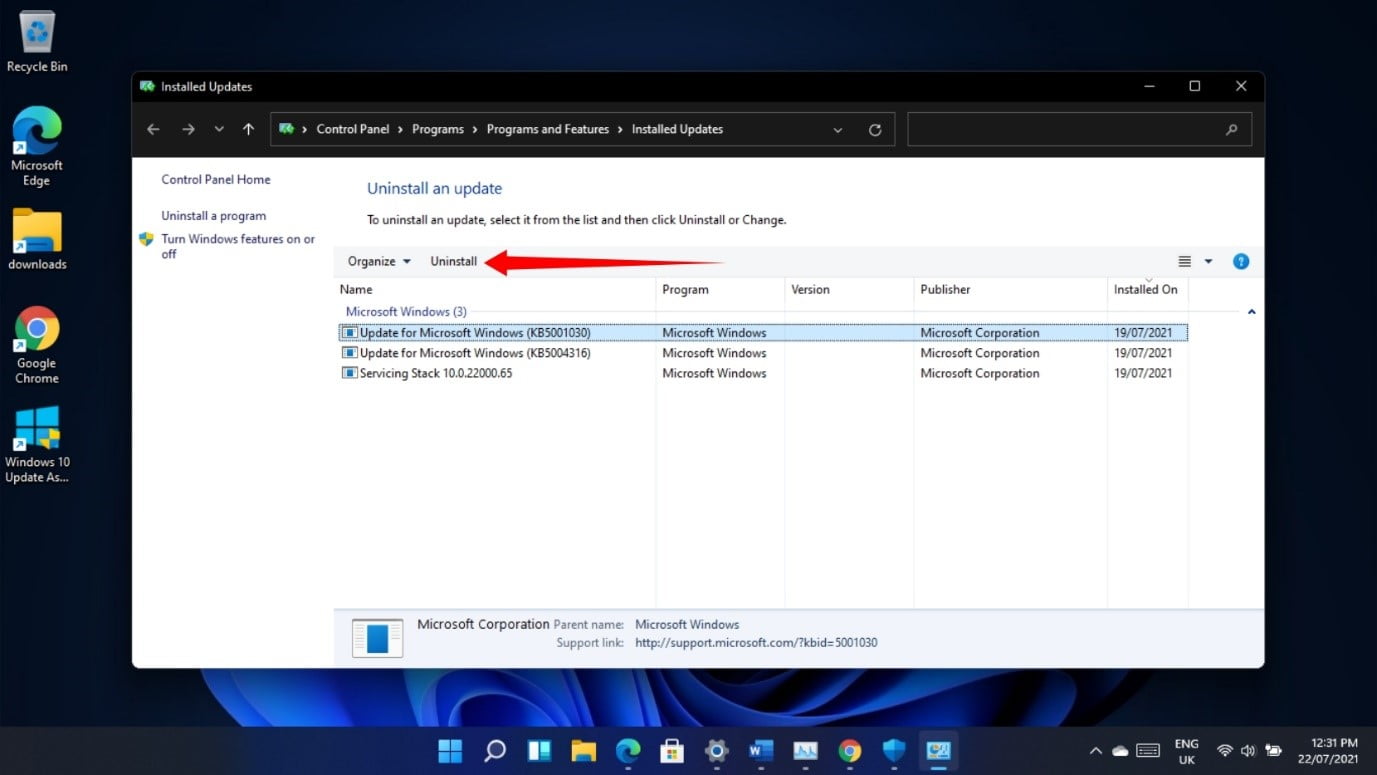1377x775 pixels.
Task: Navigate up one level using the up arrow
Action: pyautogui.click(x=248, y=129)
